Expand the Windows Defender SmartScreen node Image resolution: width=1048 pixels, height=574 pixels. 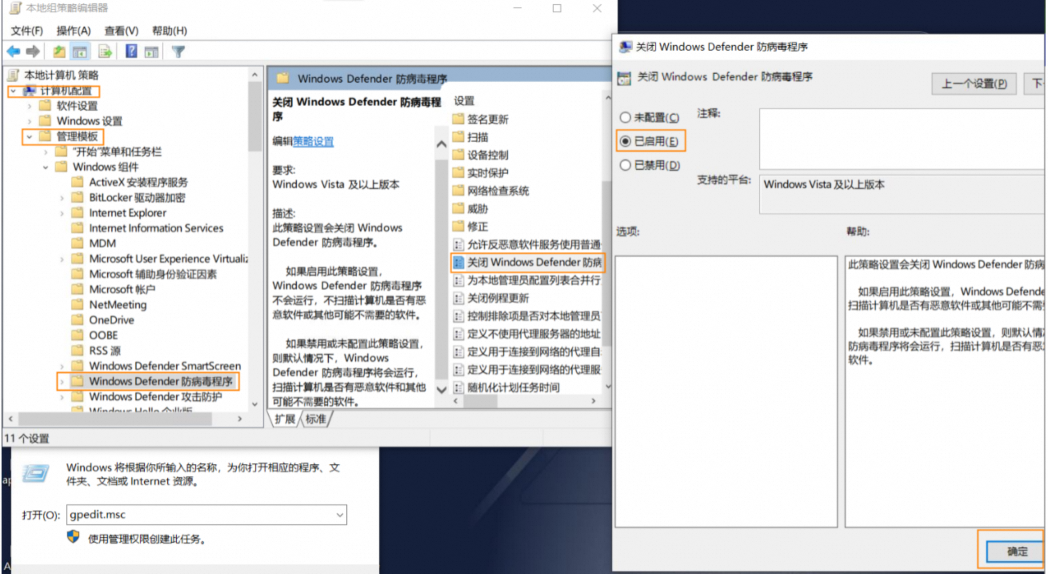click(x=62, y=366)
